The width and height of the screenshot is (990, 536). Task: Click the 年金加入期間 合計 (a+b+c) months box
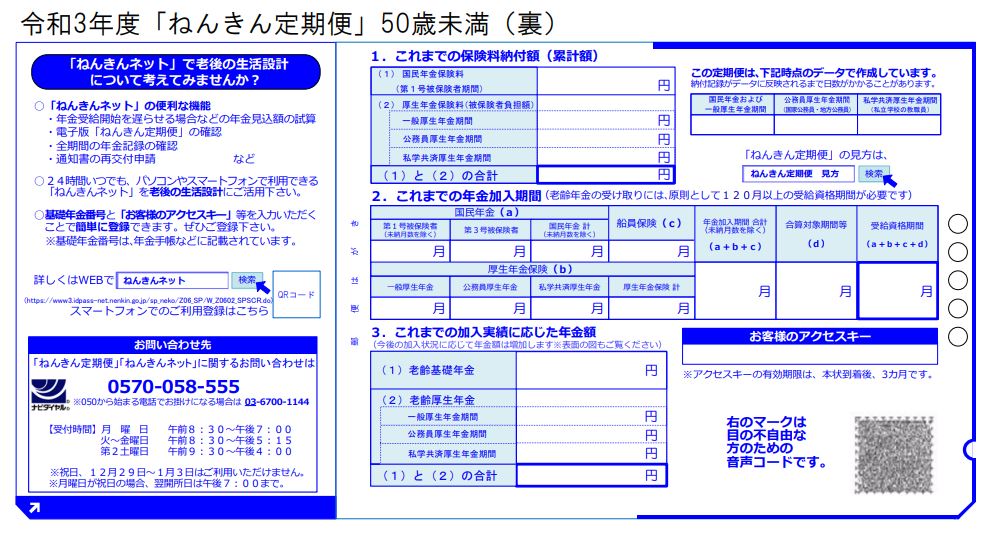click(736, 290)
